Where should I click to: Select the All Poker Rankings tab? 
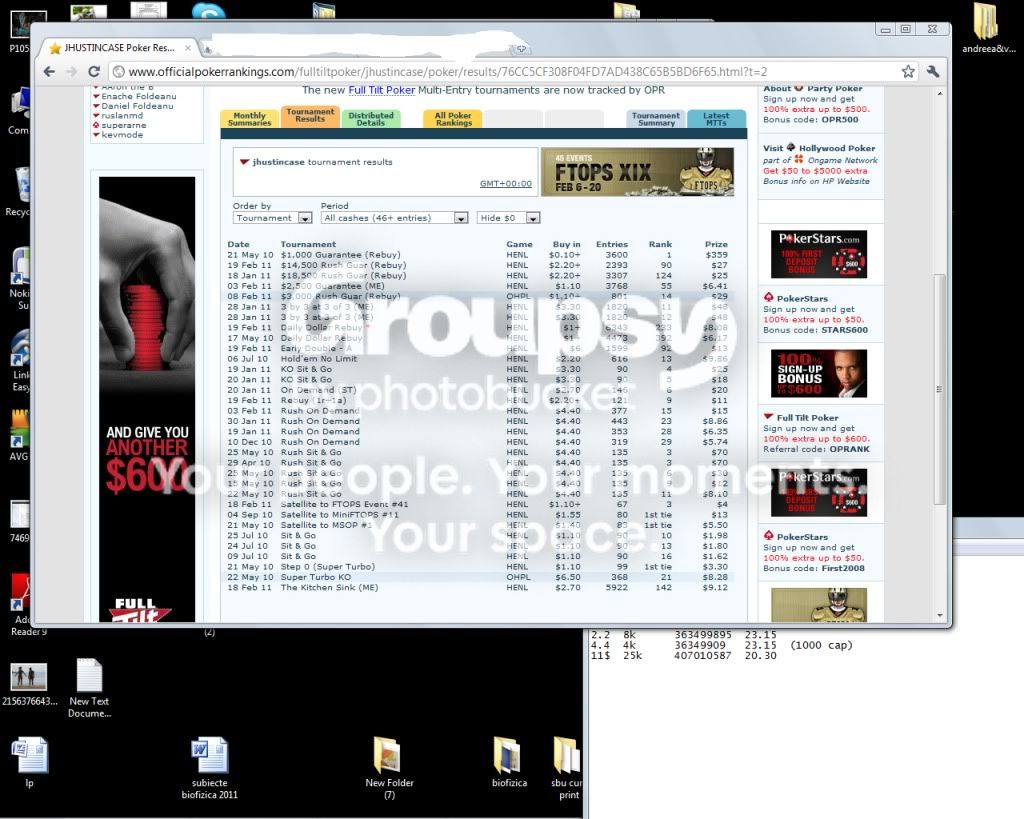[453, 119]
